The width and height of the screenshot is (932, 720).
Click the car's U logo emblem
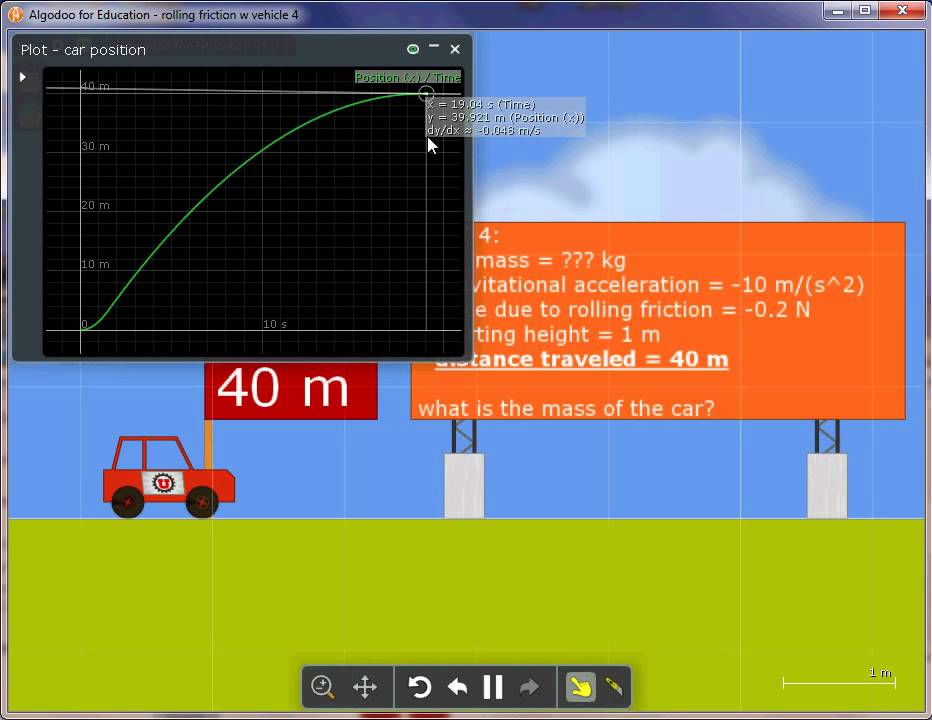[163, 483]
